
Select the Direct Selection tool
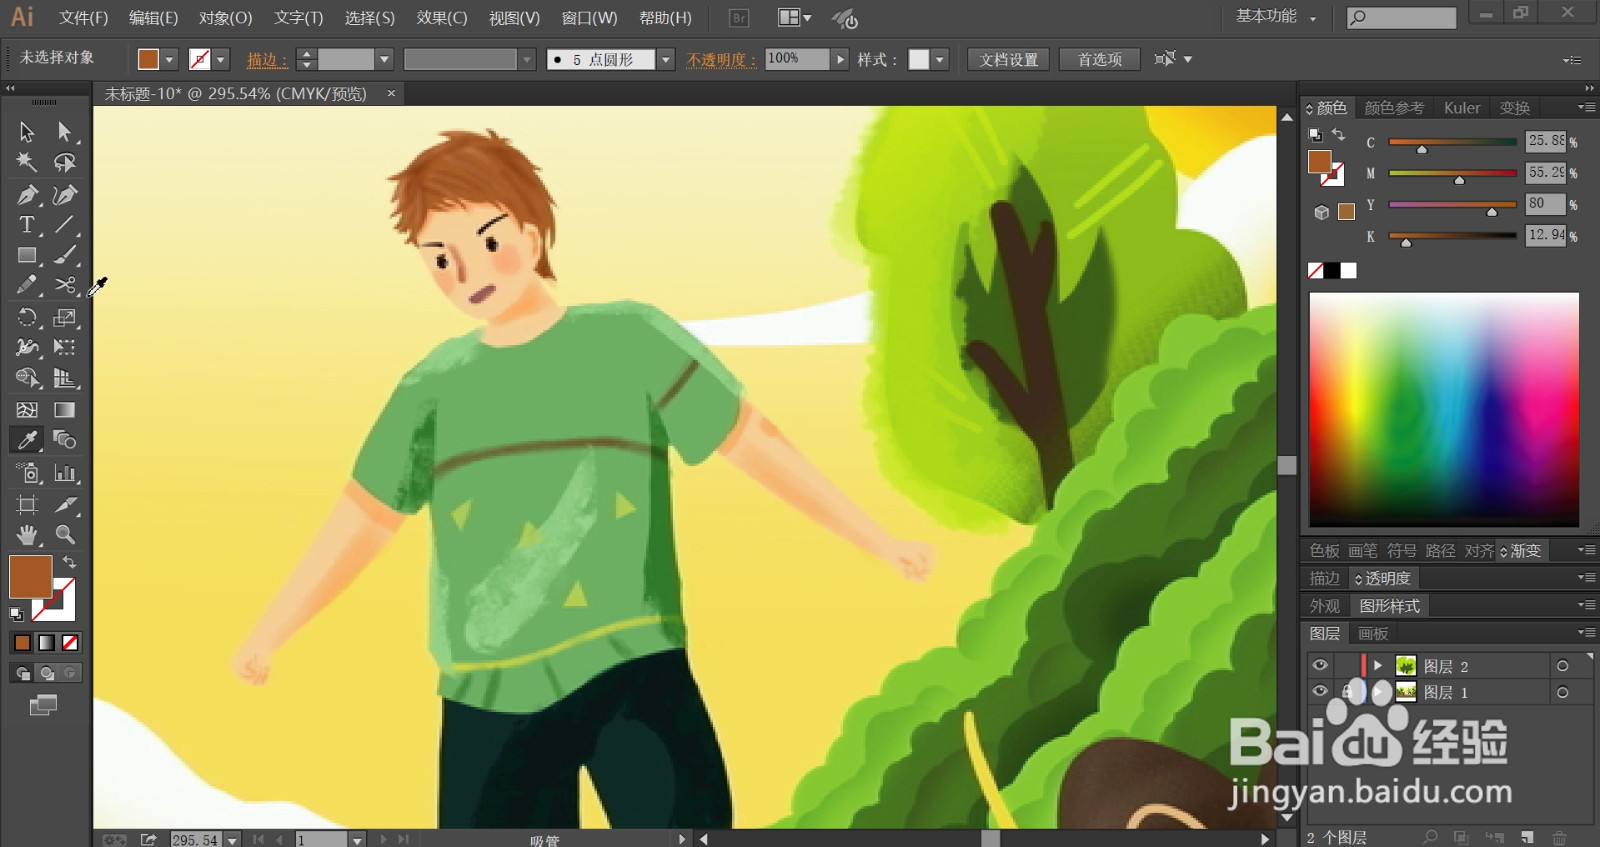tap(65, 132)
